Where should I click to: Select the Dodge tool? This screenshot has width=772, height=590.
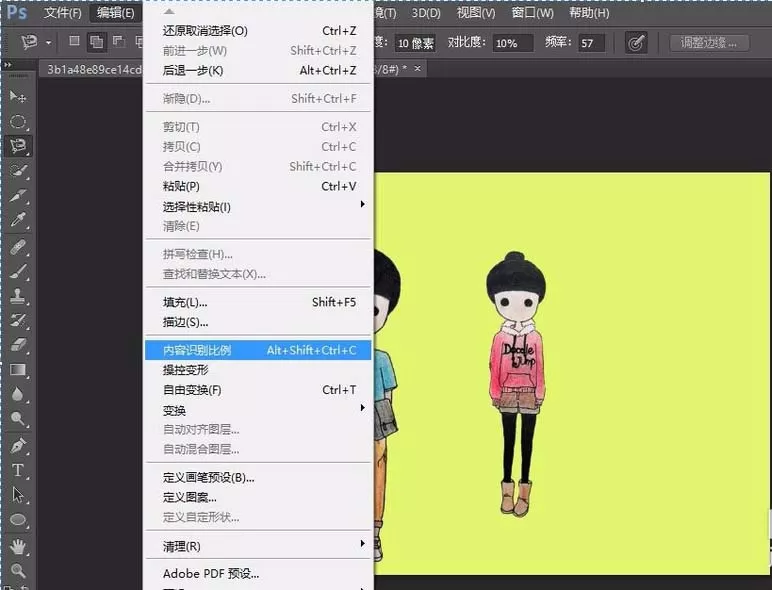[x=18, y=419]
